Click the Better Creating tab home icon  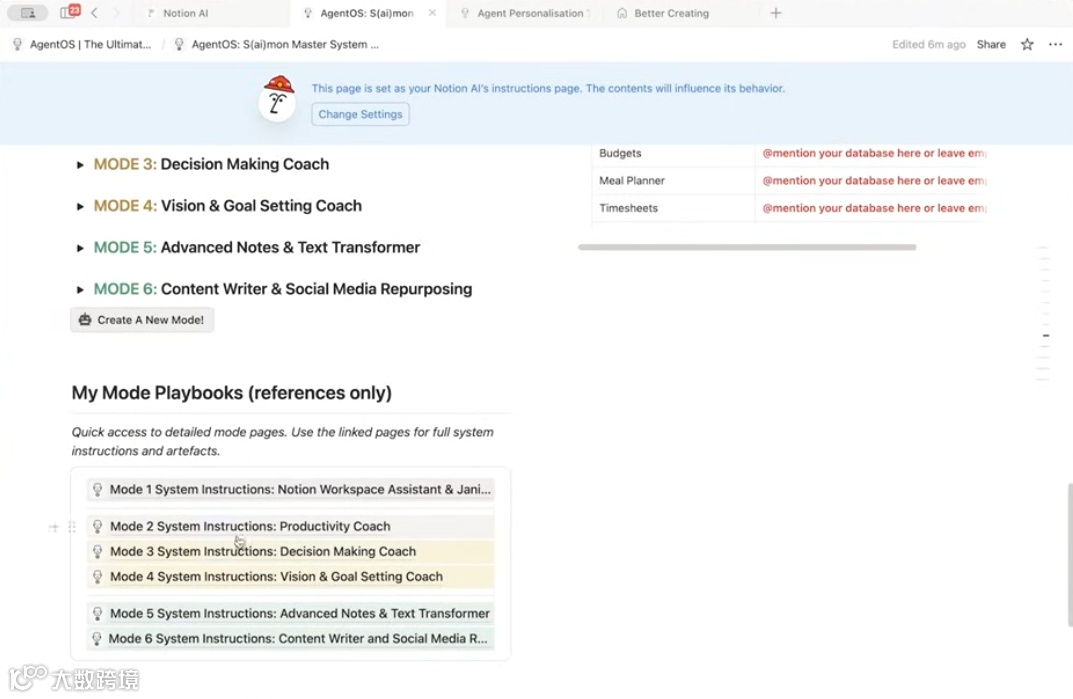pos(622,13)
